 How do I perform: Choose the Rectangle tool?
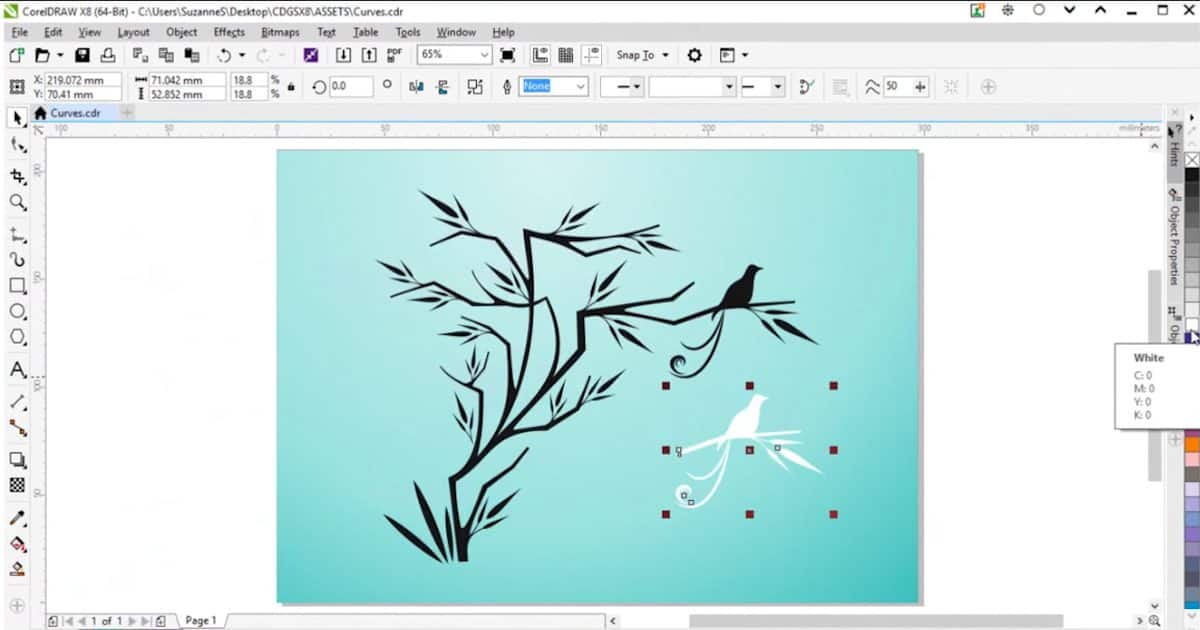(x=17, y=286)
